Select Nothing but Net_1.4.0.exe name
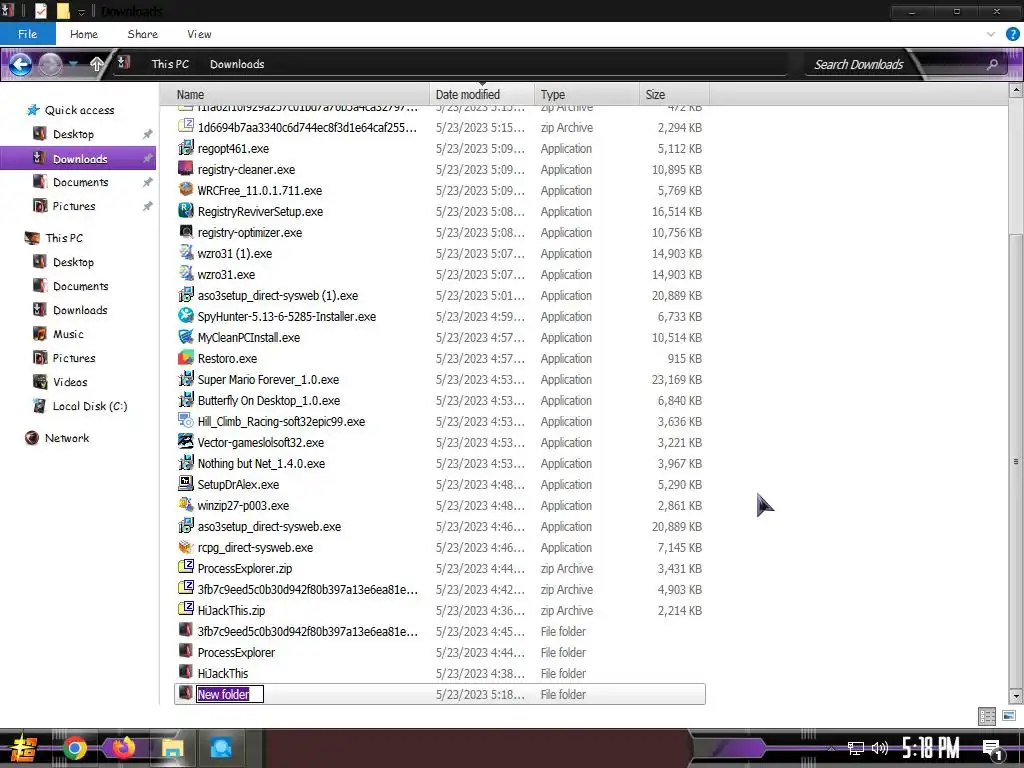This screenshot has height=768, width=1024. tap(261, 463)
